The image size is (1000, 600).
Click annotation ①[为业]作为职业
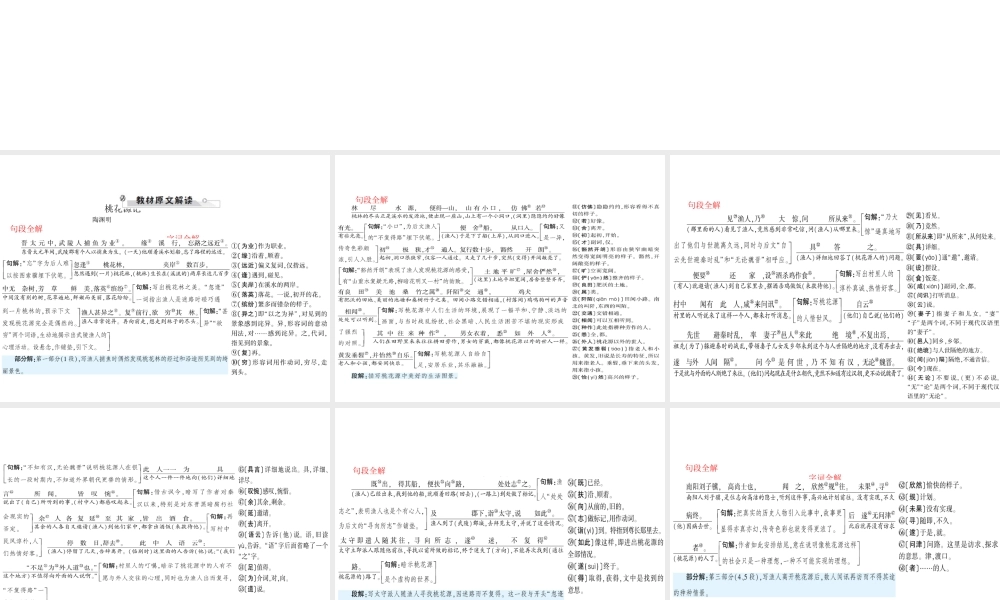pos(258,246)
